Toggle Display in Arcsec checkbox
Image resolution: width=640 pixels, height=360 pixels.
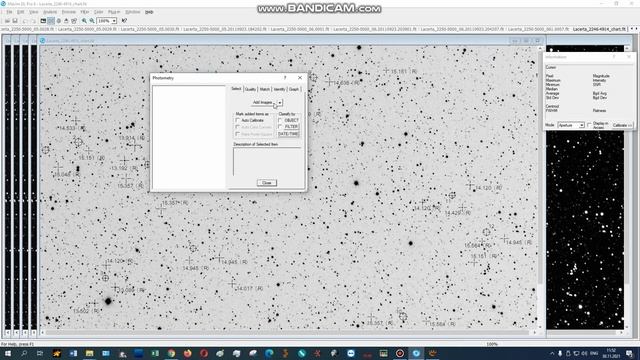coord(589,125)
